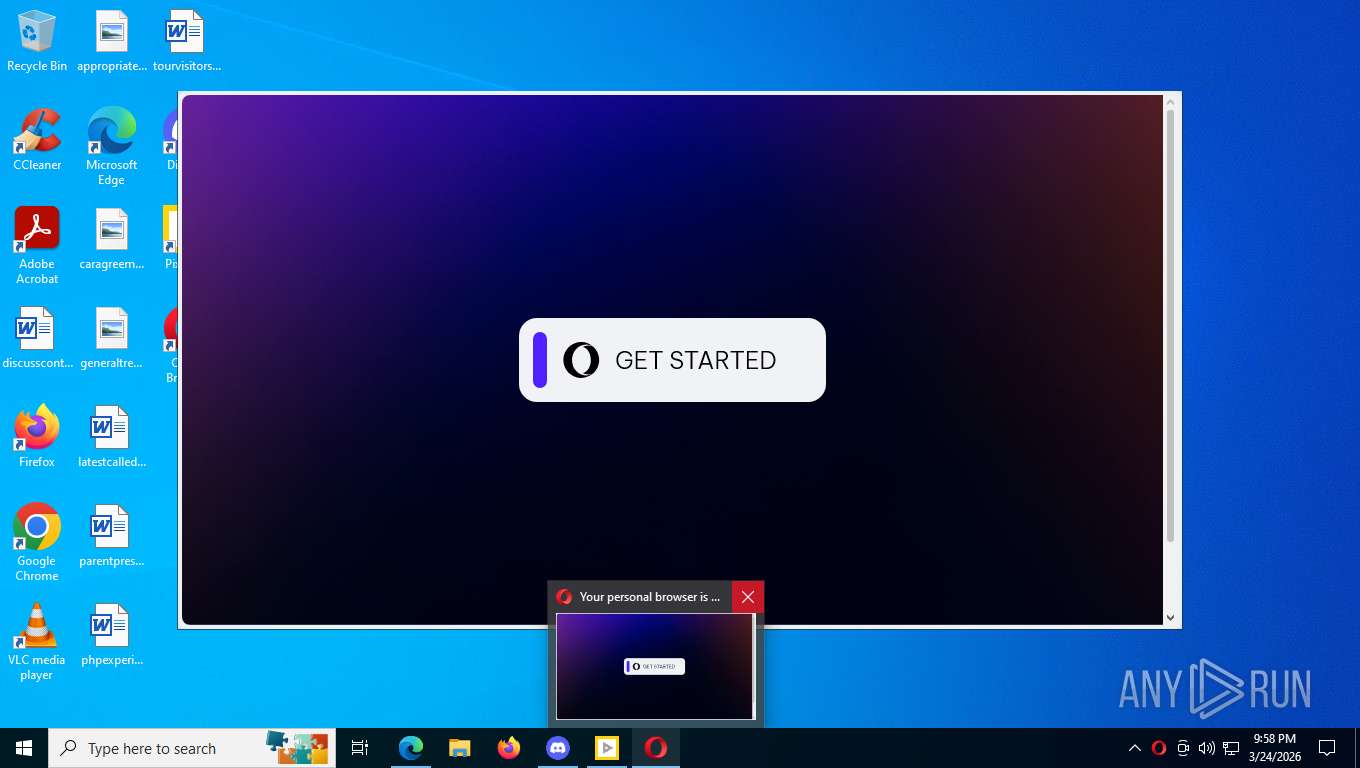
Task: Open the volume control in system tray
Action: tap(1207, 748)
